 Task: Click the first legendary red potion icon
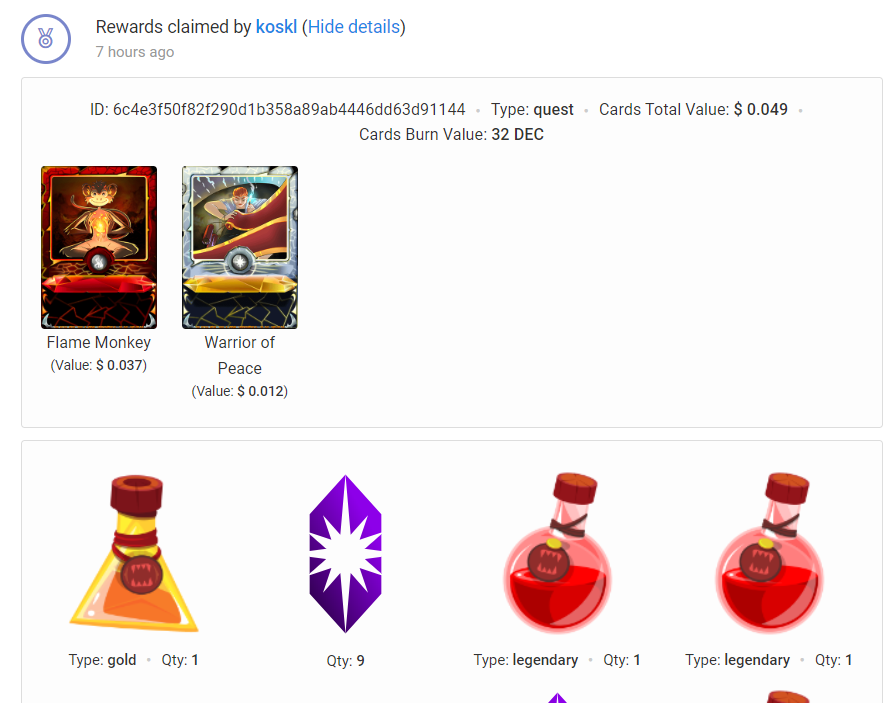(558, 552)
